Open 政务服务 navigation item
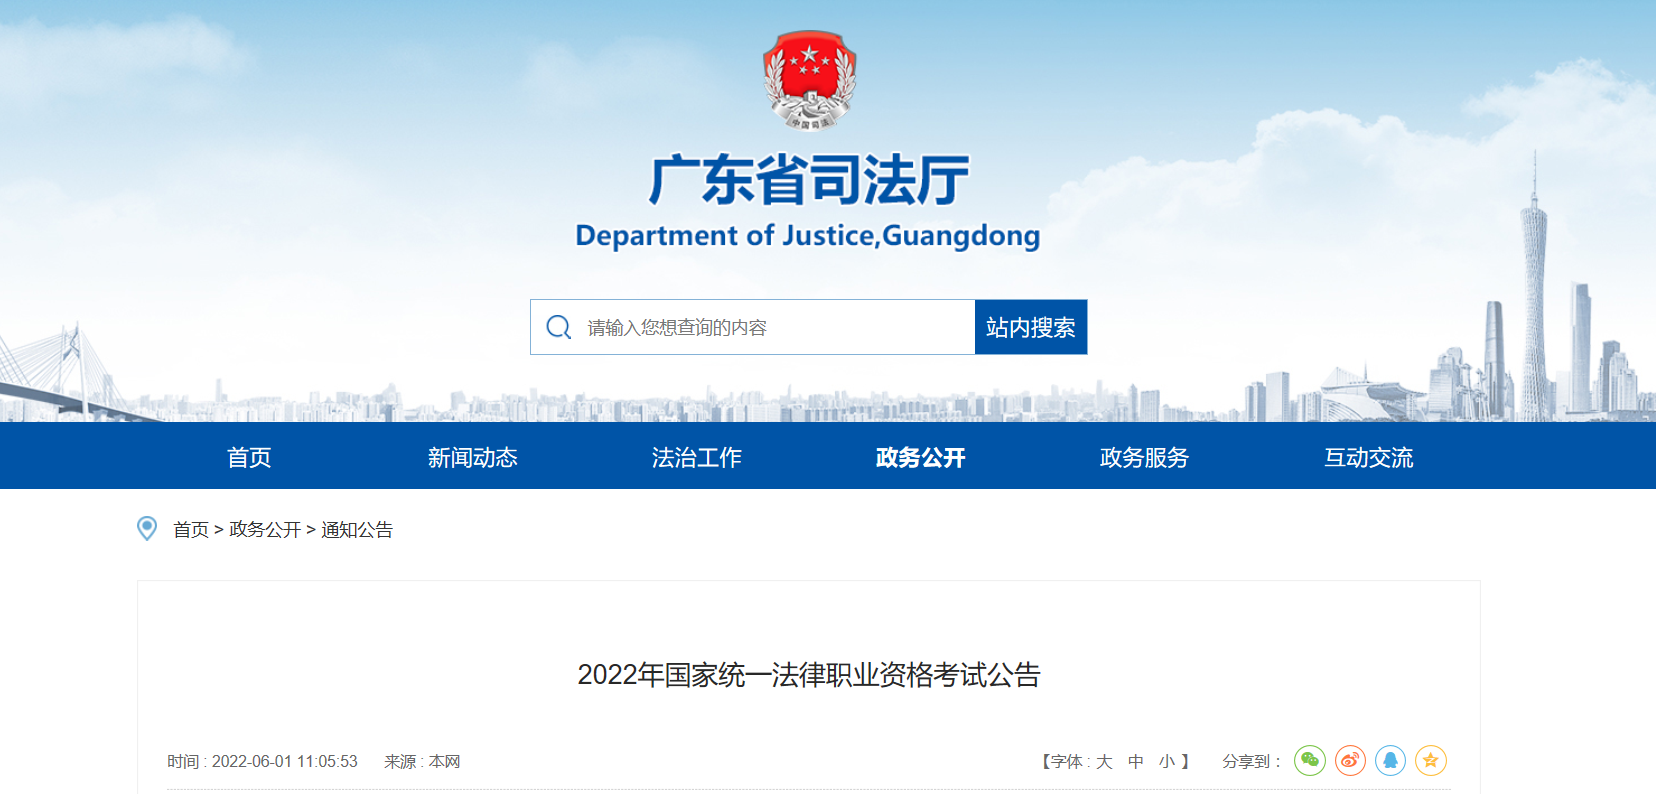The image size is (1656, 794). [x=1145, y=457]
